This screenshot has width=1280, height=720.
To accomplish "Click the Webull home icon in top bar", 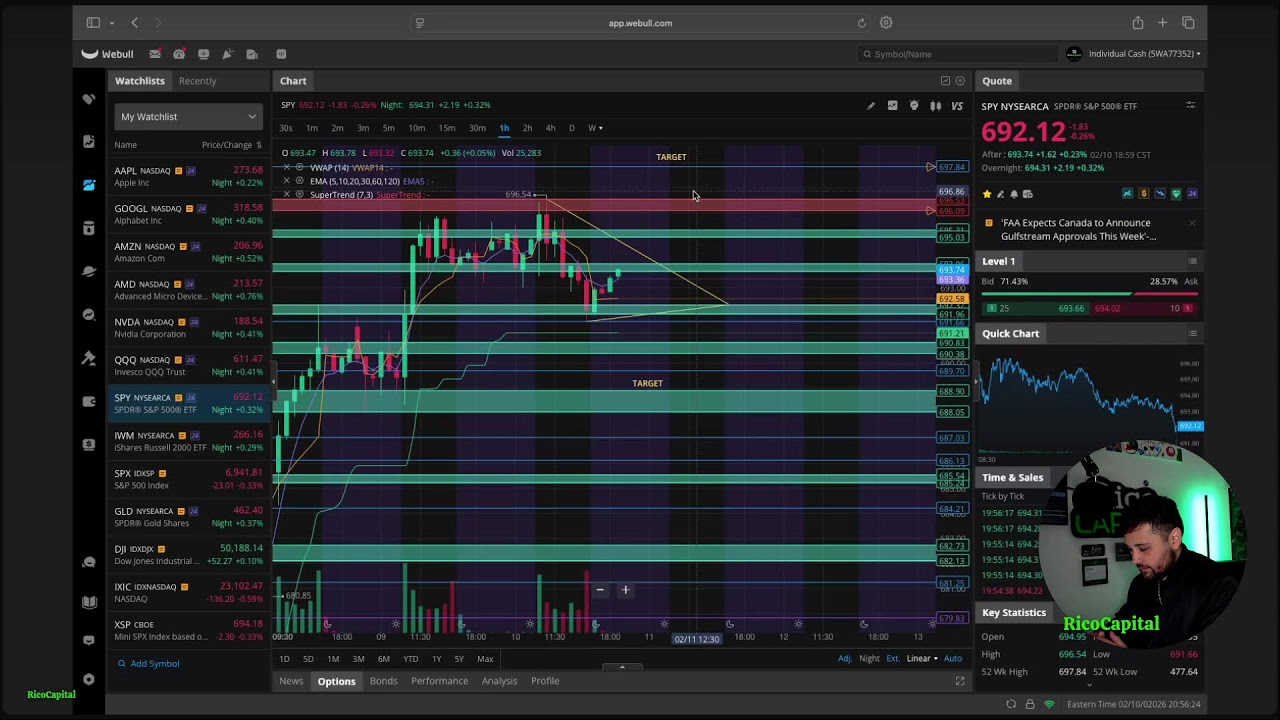I will pos(108,54).
